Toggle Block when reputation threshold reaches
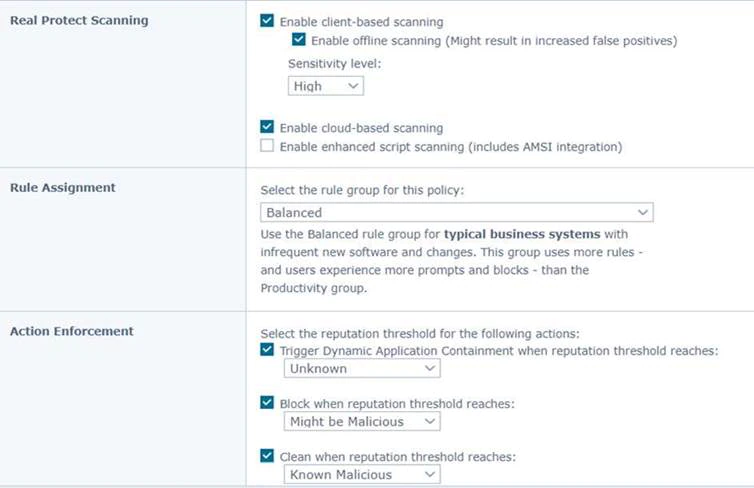This screenshot has height=488, width=754. coord(267,402)
